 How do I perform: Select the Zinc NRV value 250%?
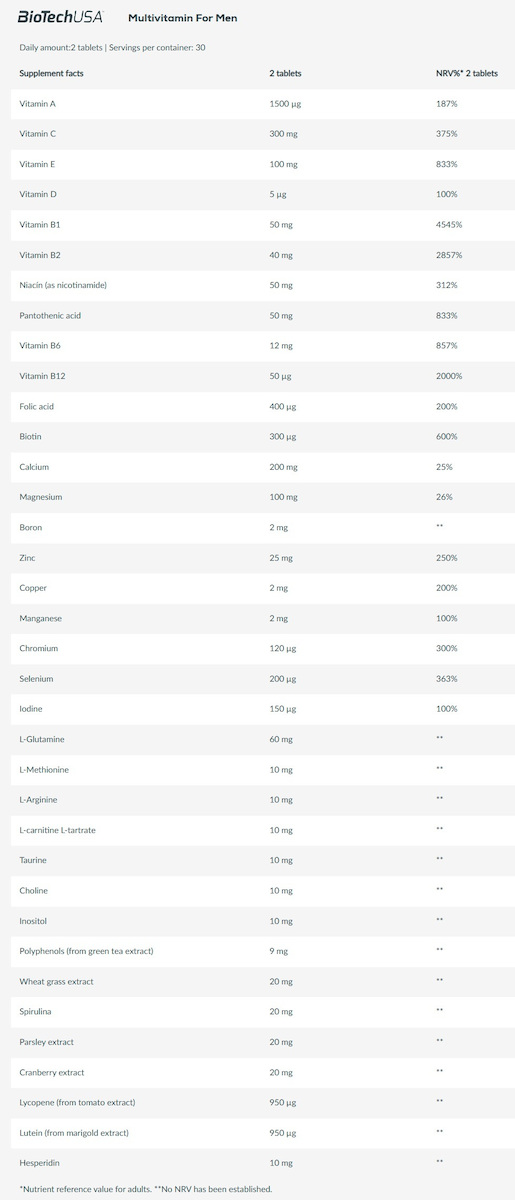447,558
